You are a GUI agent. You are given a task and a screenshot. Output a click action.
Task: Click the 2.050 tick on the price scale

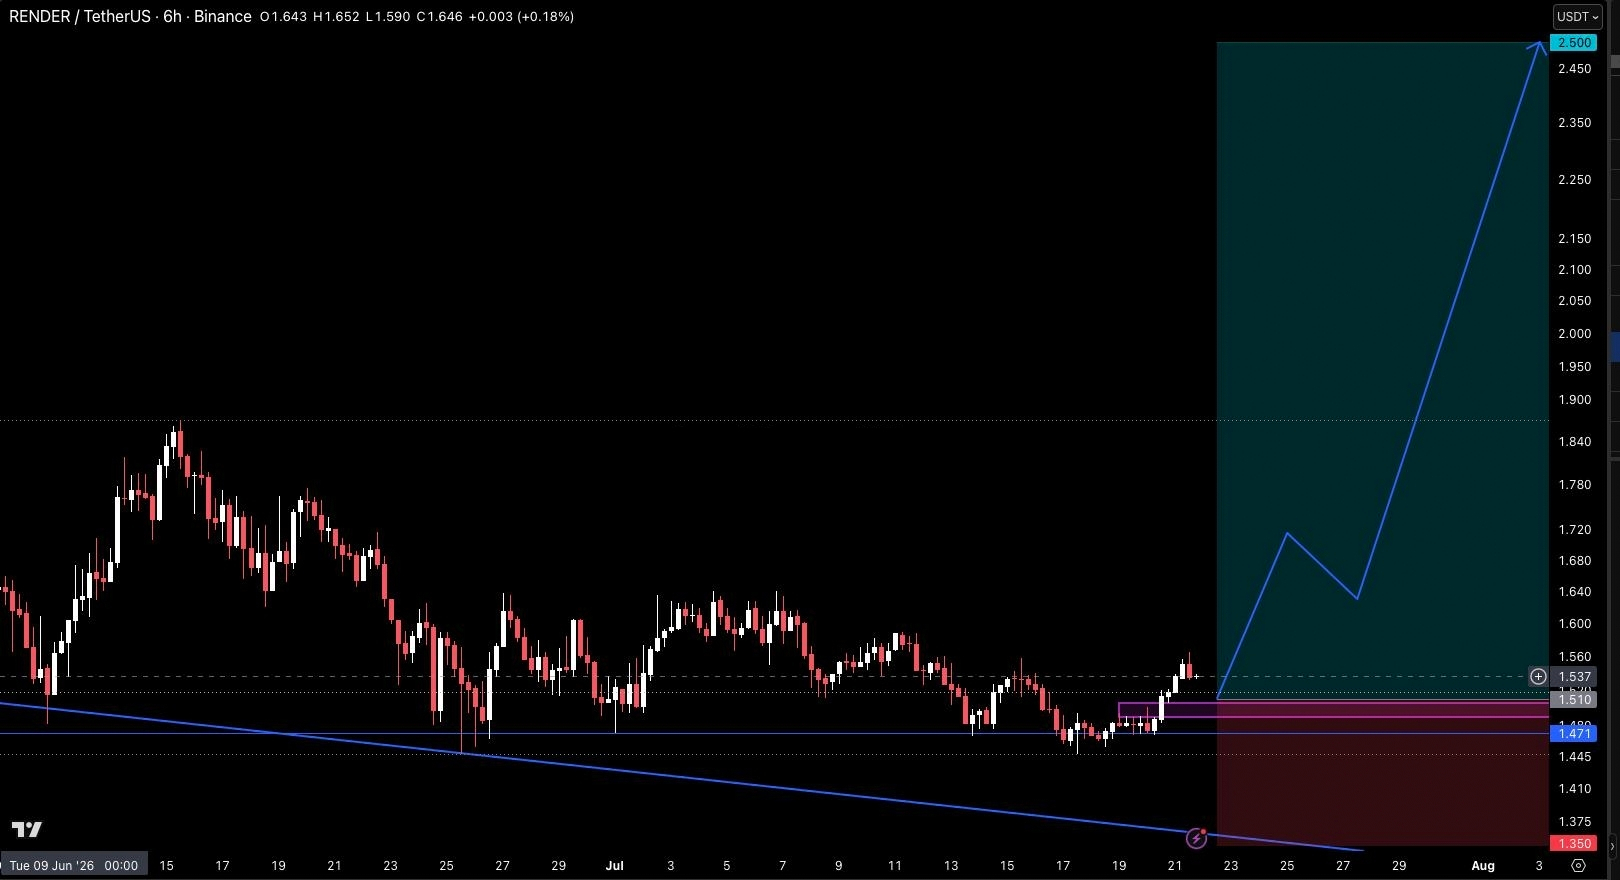click(x=1574, y=301)
